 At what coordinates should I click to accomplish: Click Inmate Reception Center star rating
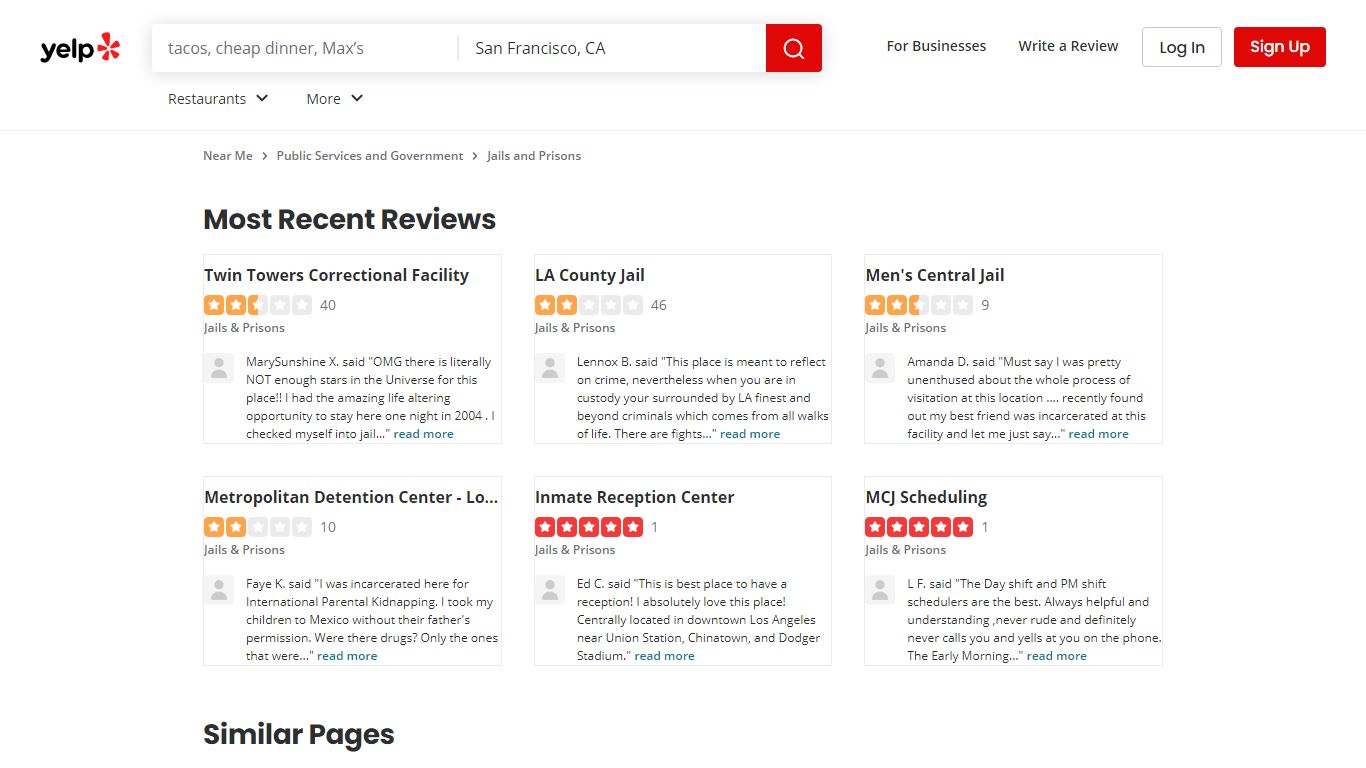coord(589,527)
